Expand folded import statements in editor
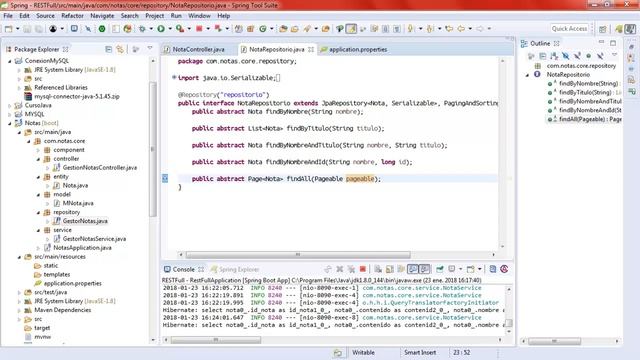Image resolution: width=640 pixels, height=360 pixels. (174, 77)
